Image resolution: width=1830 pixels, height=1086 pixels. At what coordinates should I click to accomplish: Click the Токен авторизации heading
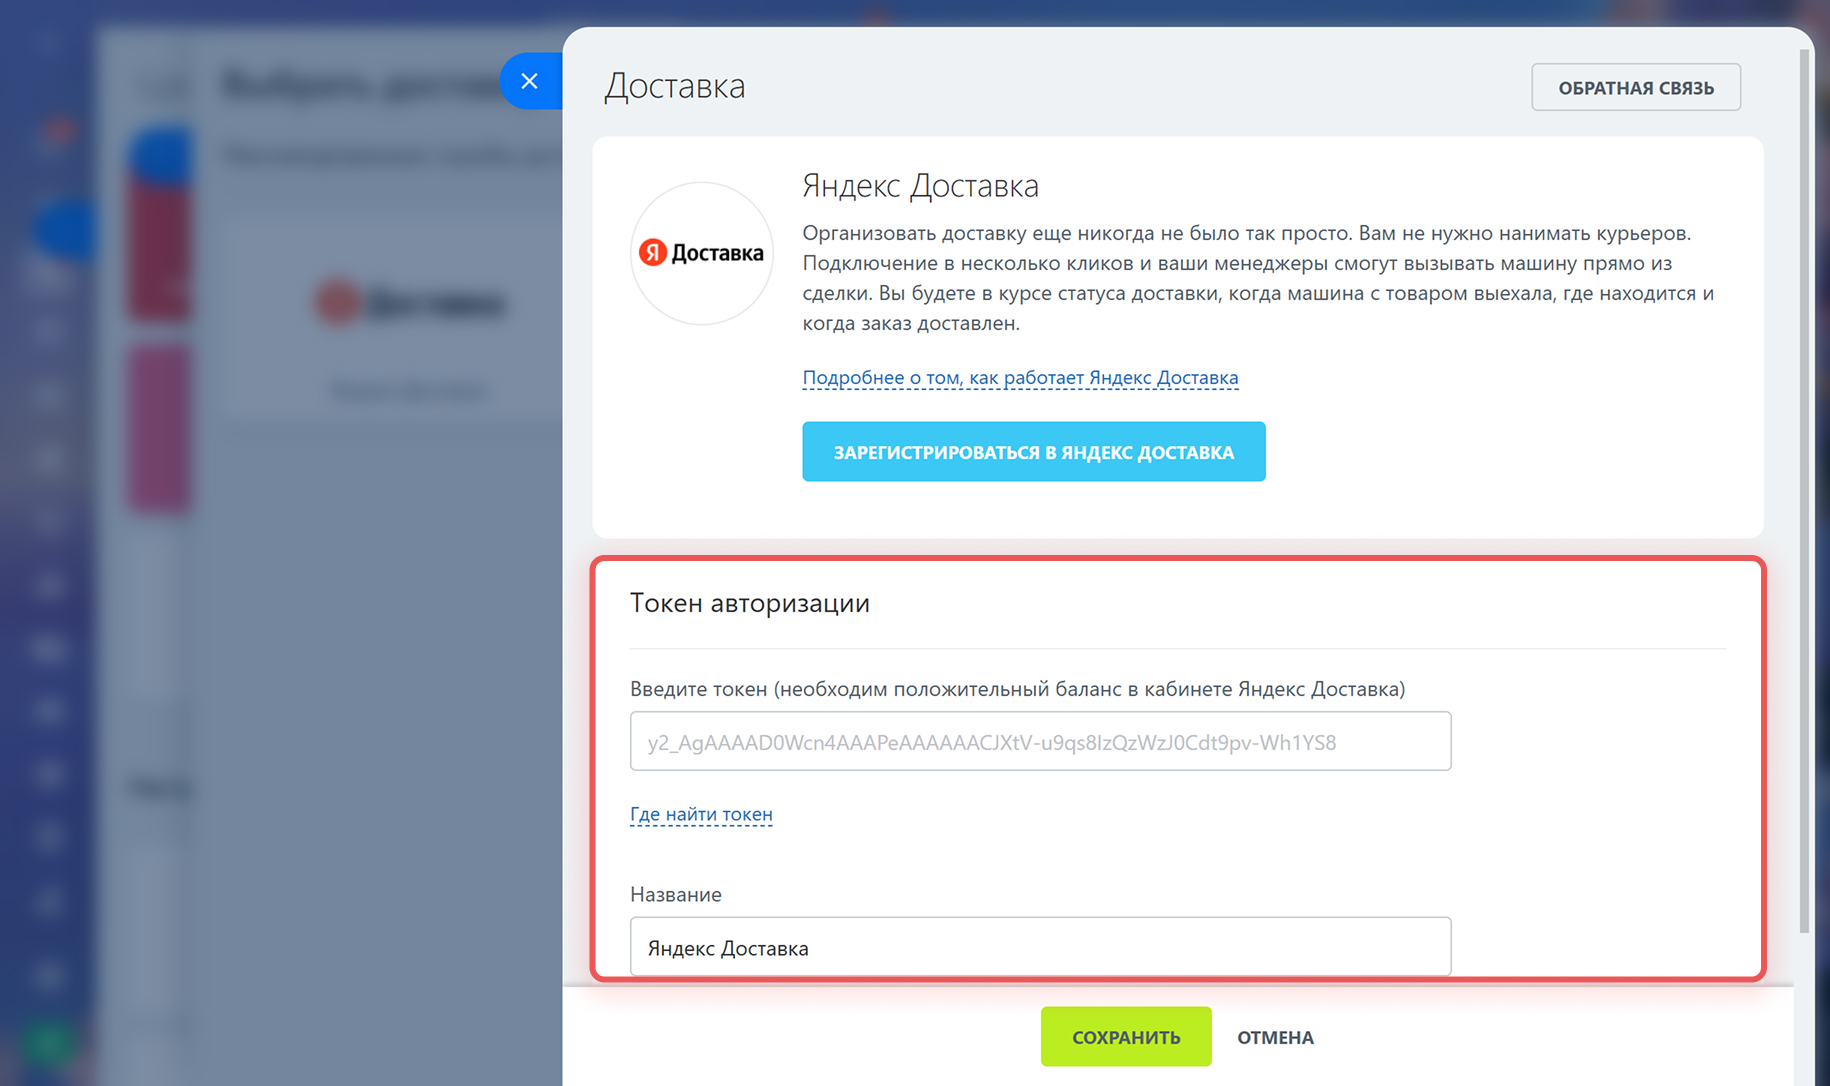pos(750,603)
